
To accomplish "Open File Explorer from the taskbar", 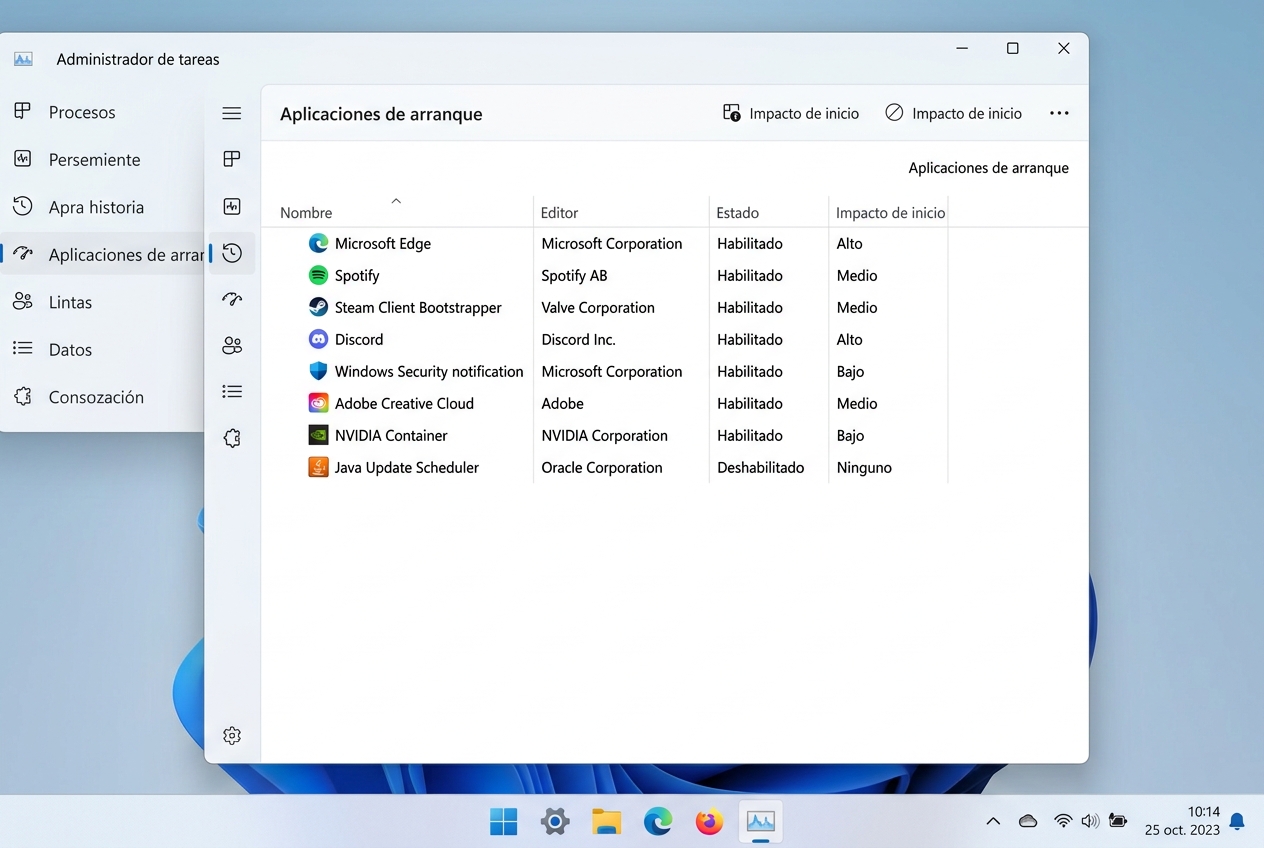I will pyautogui.click(x=606, y=822).
